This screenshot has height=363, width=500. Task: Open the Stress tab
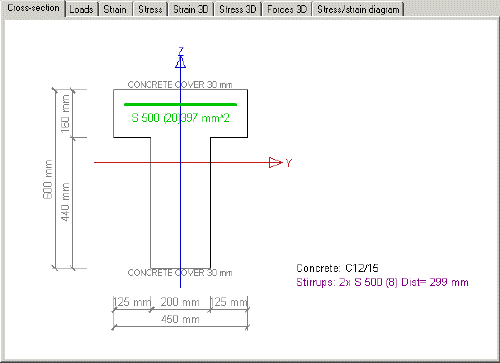pos(150,9)
